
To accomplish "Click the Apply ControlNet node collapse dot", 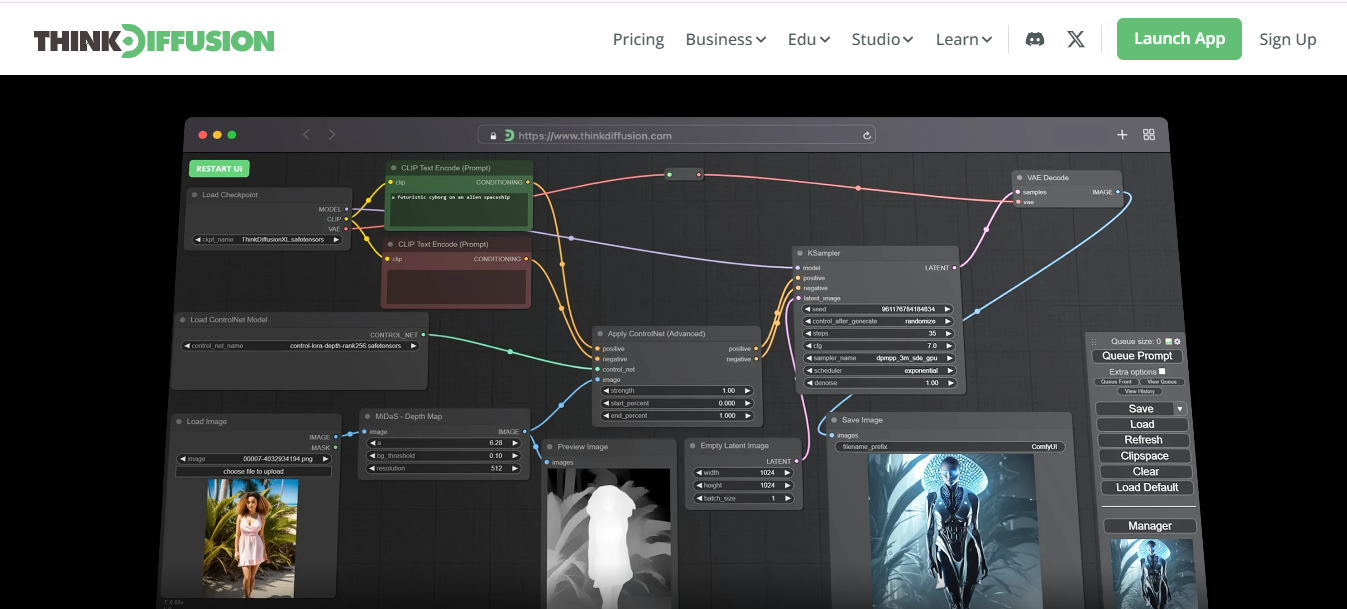I will coord(600,334).
